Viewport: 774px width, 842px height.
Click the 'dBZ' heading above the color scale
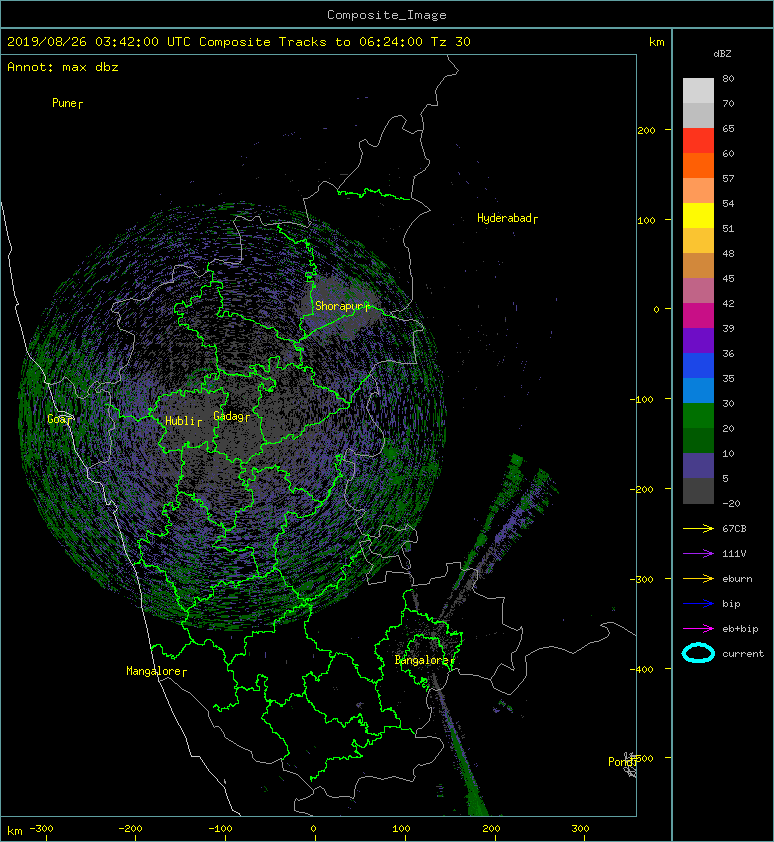click(722, 54)
